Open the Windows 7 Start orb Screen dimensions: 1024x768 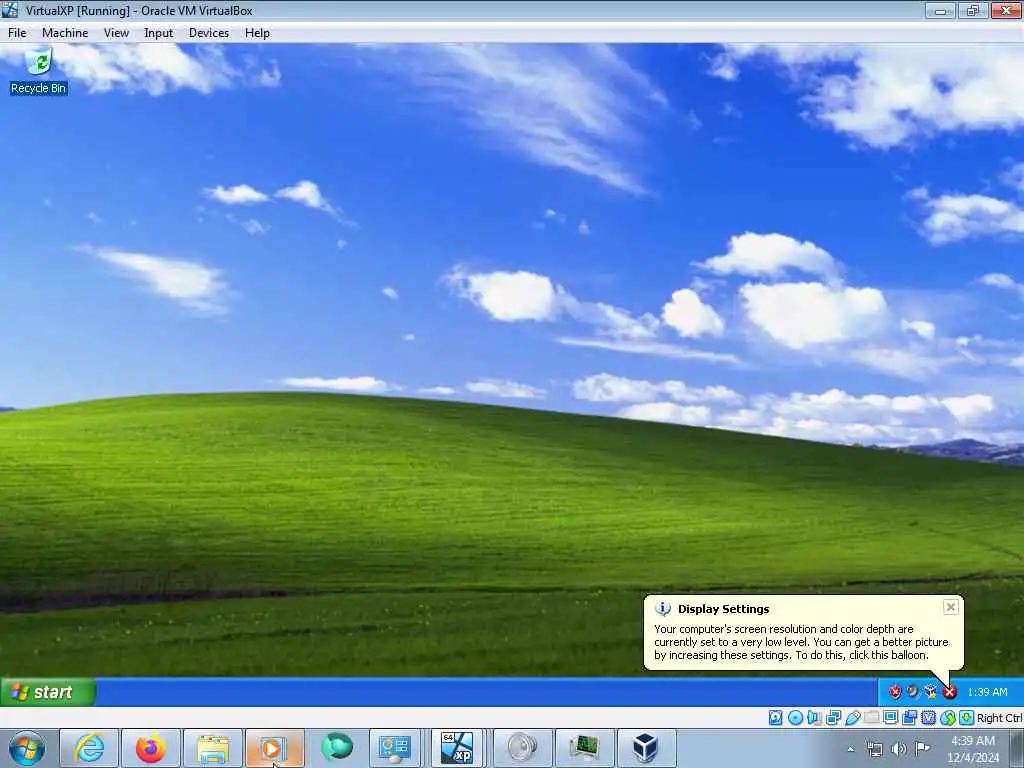(x=27, y=748)
